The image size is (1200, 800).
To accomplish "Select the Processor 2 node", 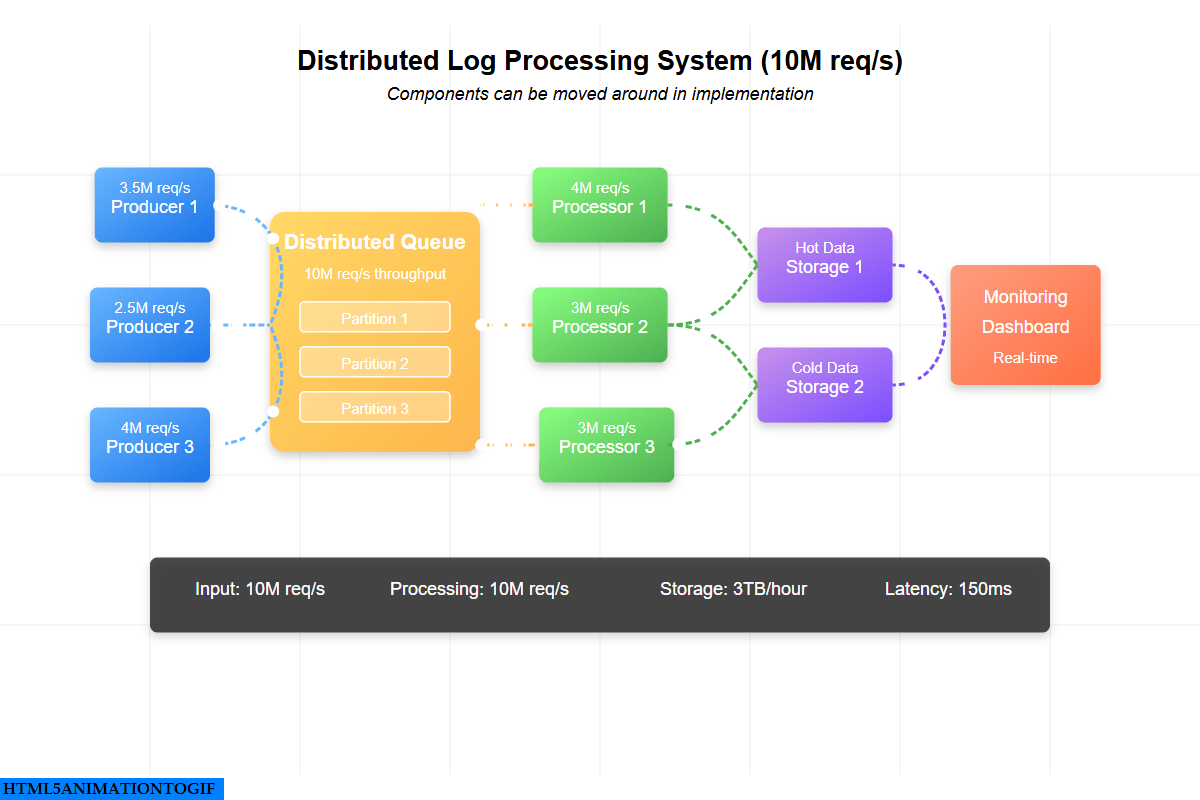I will 600,325.
